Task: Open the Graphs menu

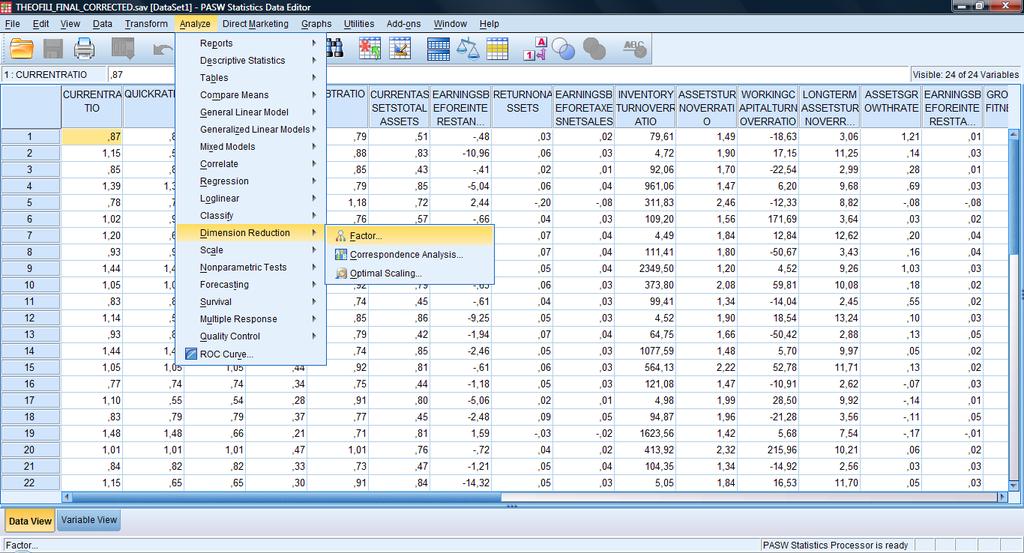Action: coord(317,24)
